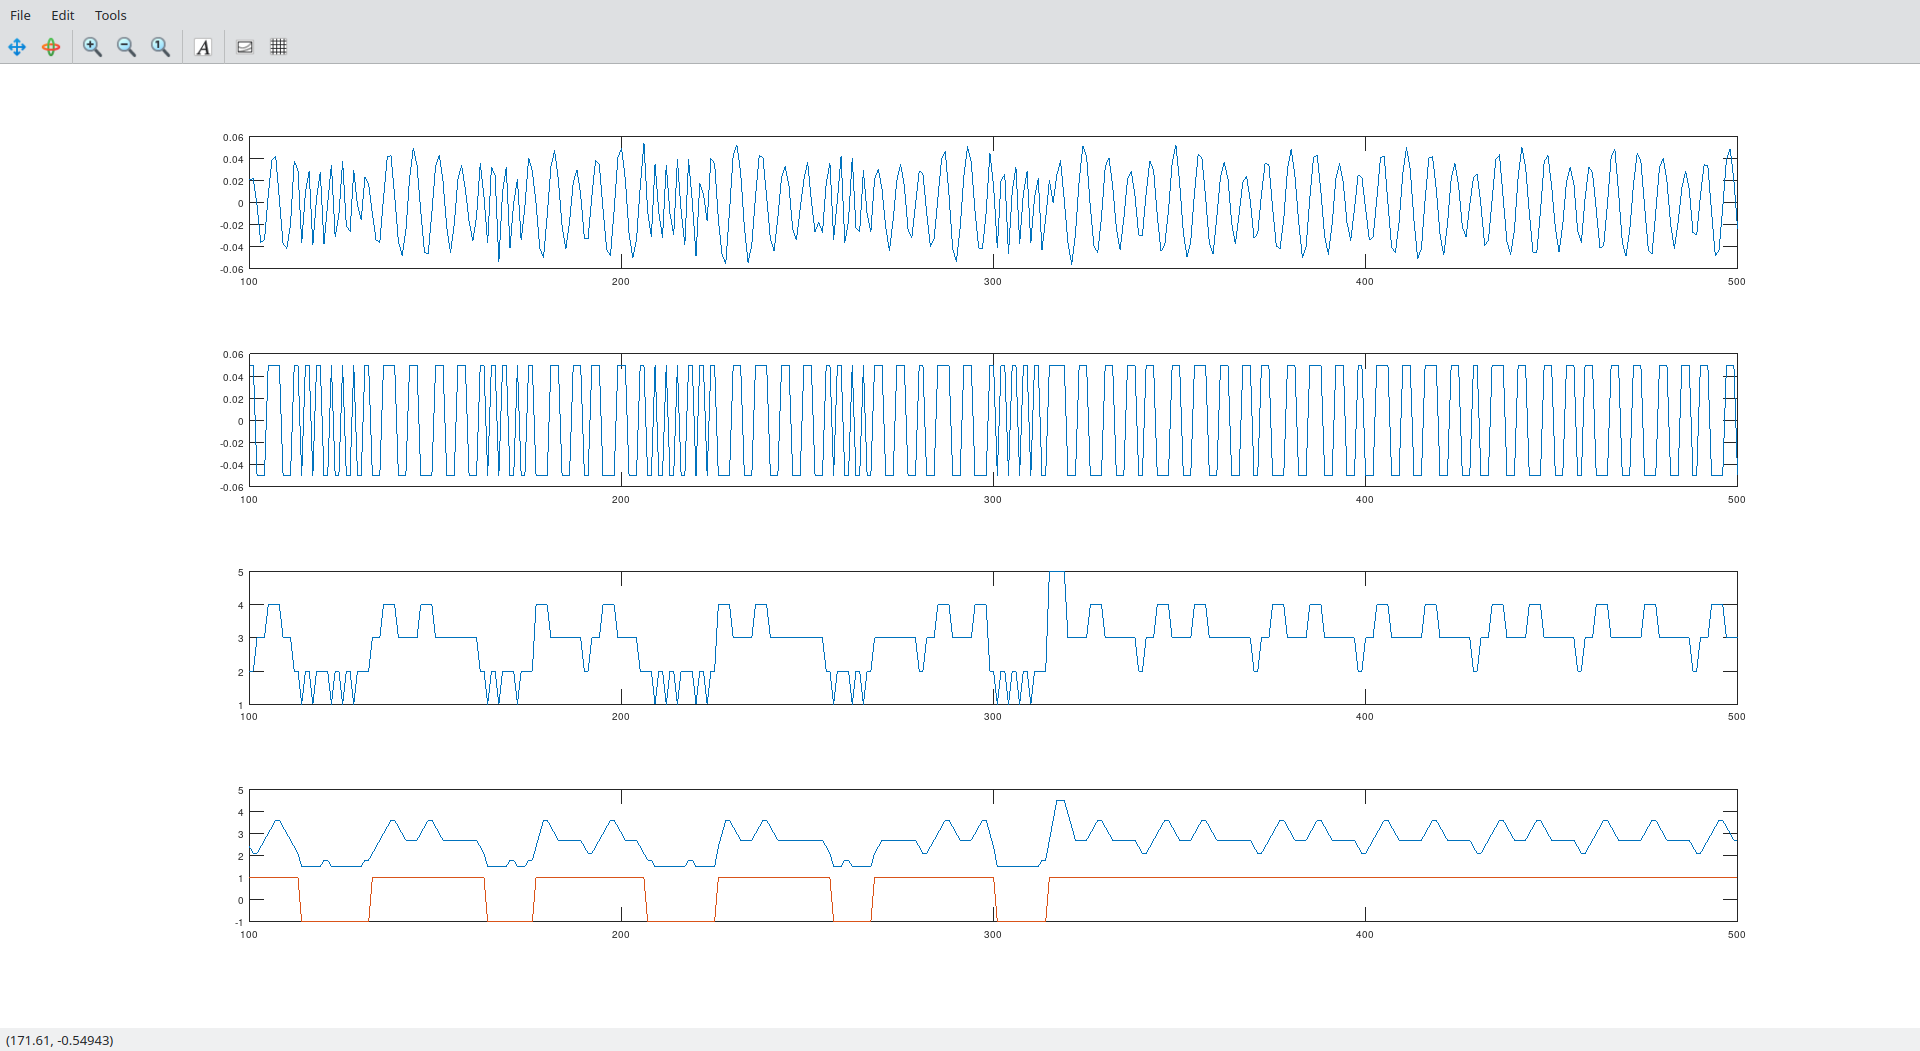Select the Pan tool icon
Screen dimensions: 1920x1051
click(x=17, y=47)
